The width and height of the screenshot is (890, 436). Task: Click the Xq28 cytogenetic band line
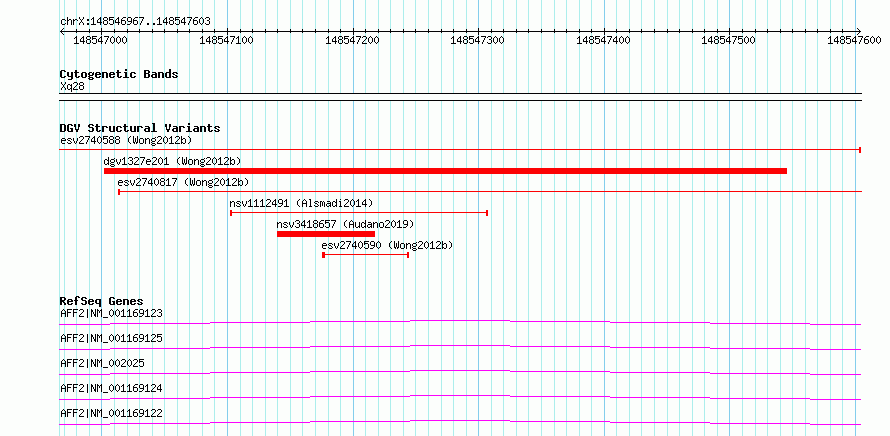[460, 97]
